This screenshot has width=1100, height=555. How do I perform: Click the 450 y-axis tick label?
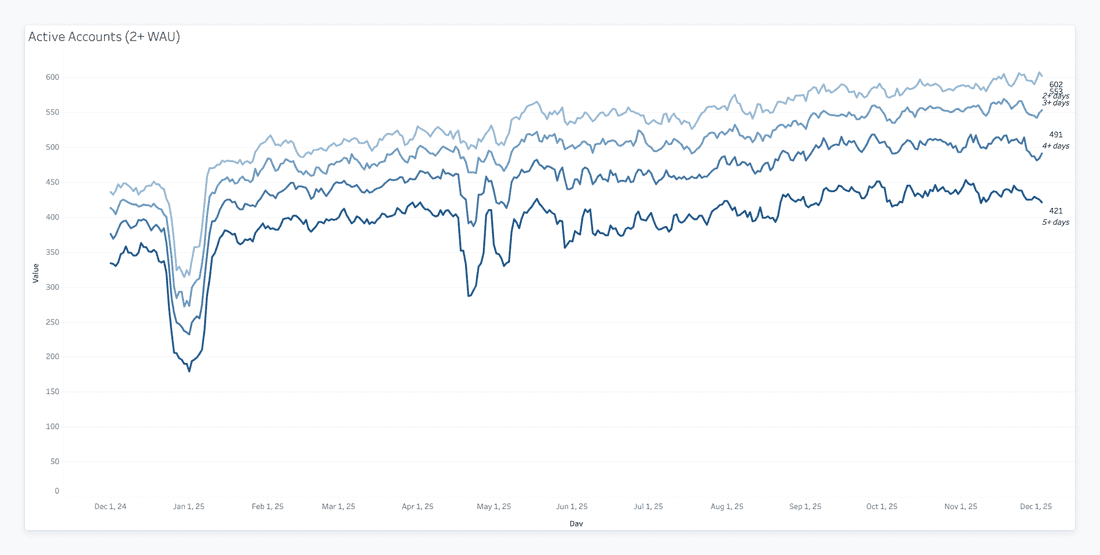tap(52, 182)
